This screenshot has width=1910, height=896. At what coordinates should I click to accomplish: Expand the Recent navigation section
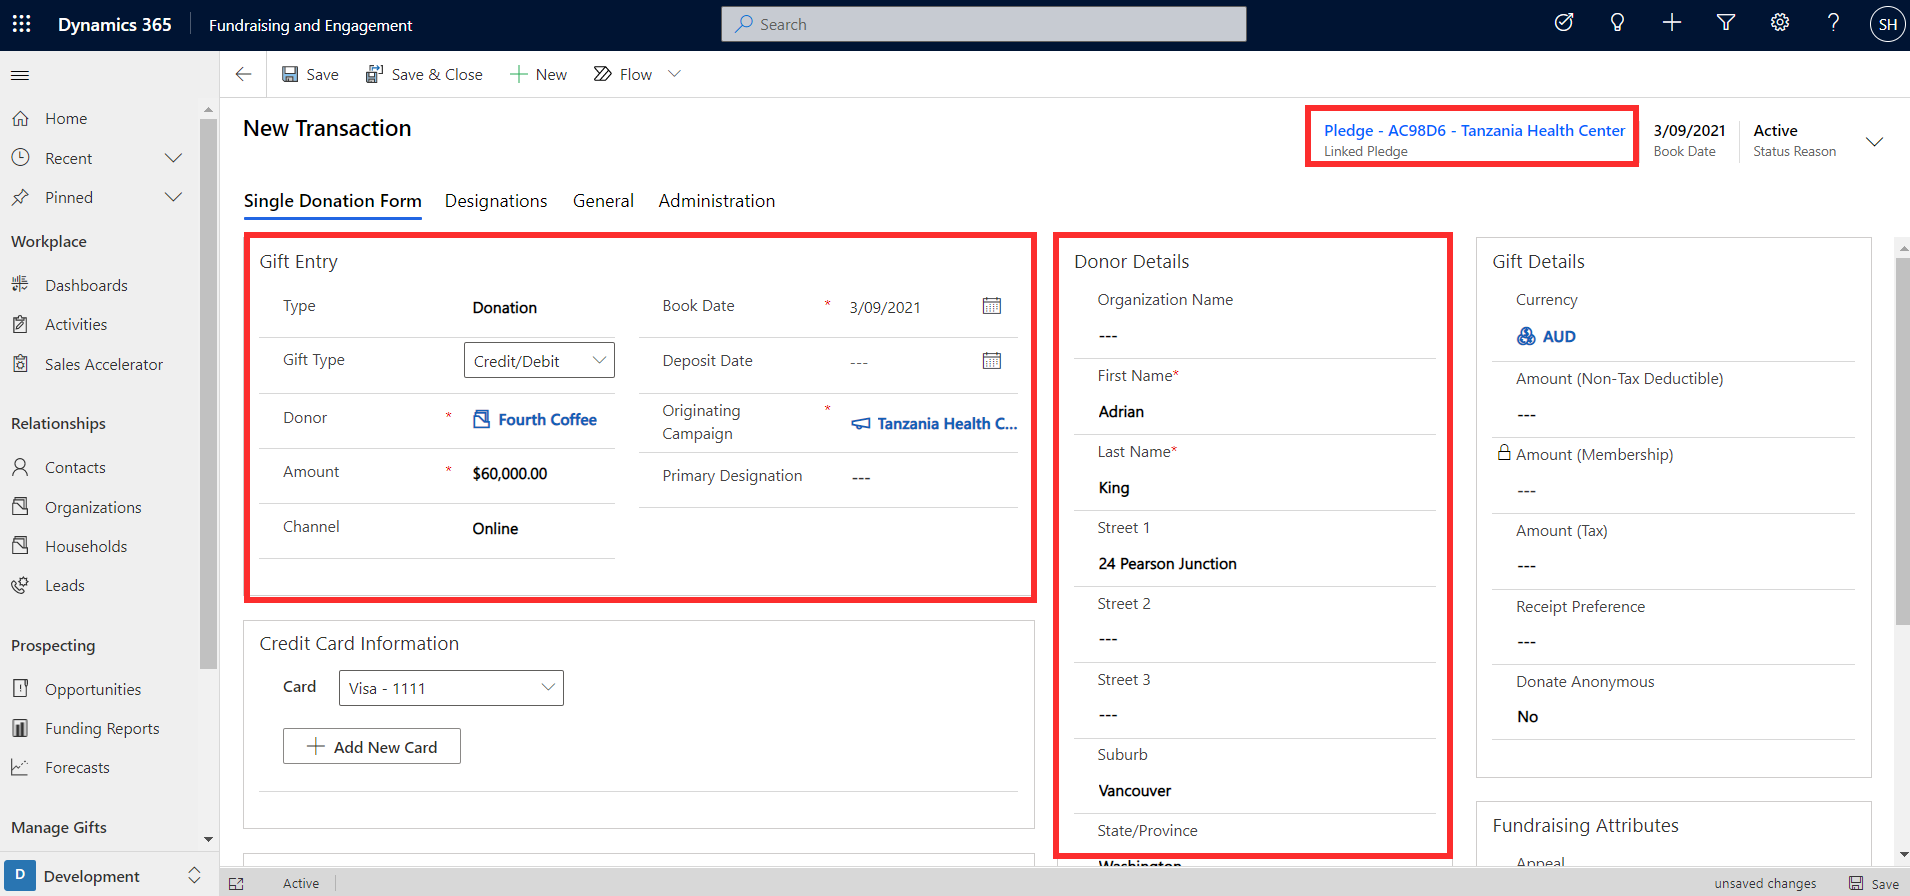click(x=173, y=158)
